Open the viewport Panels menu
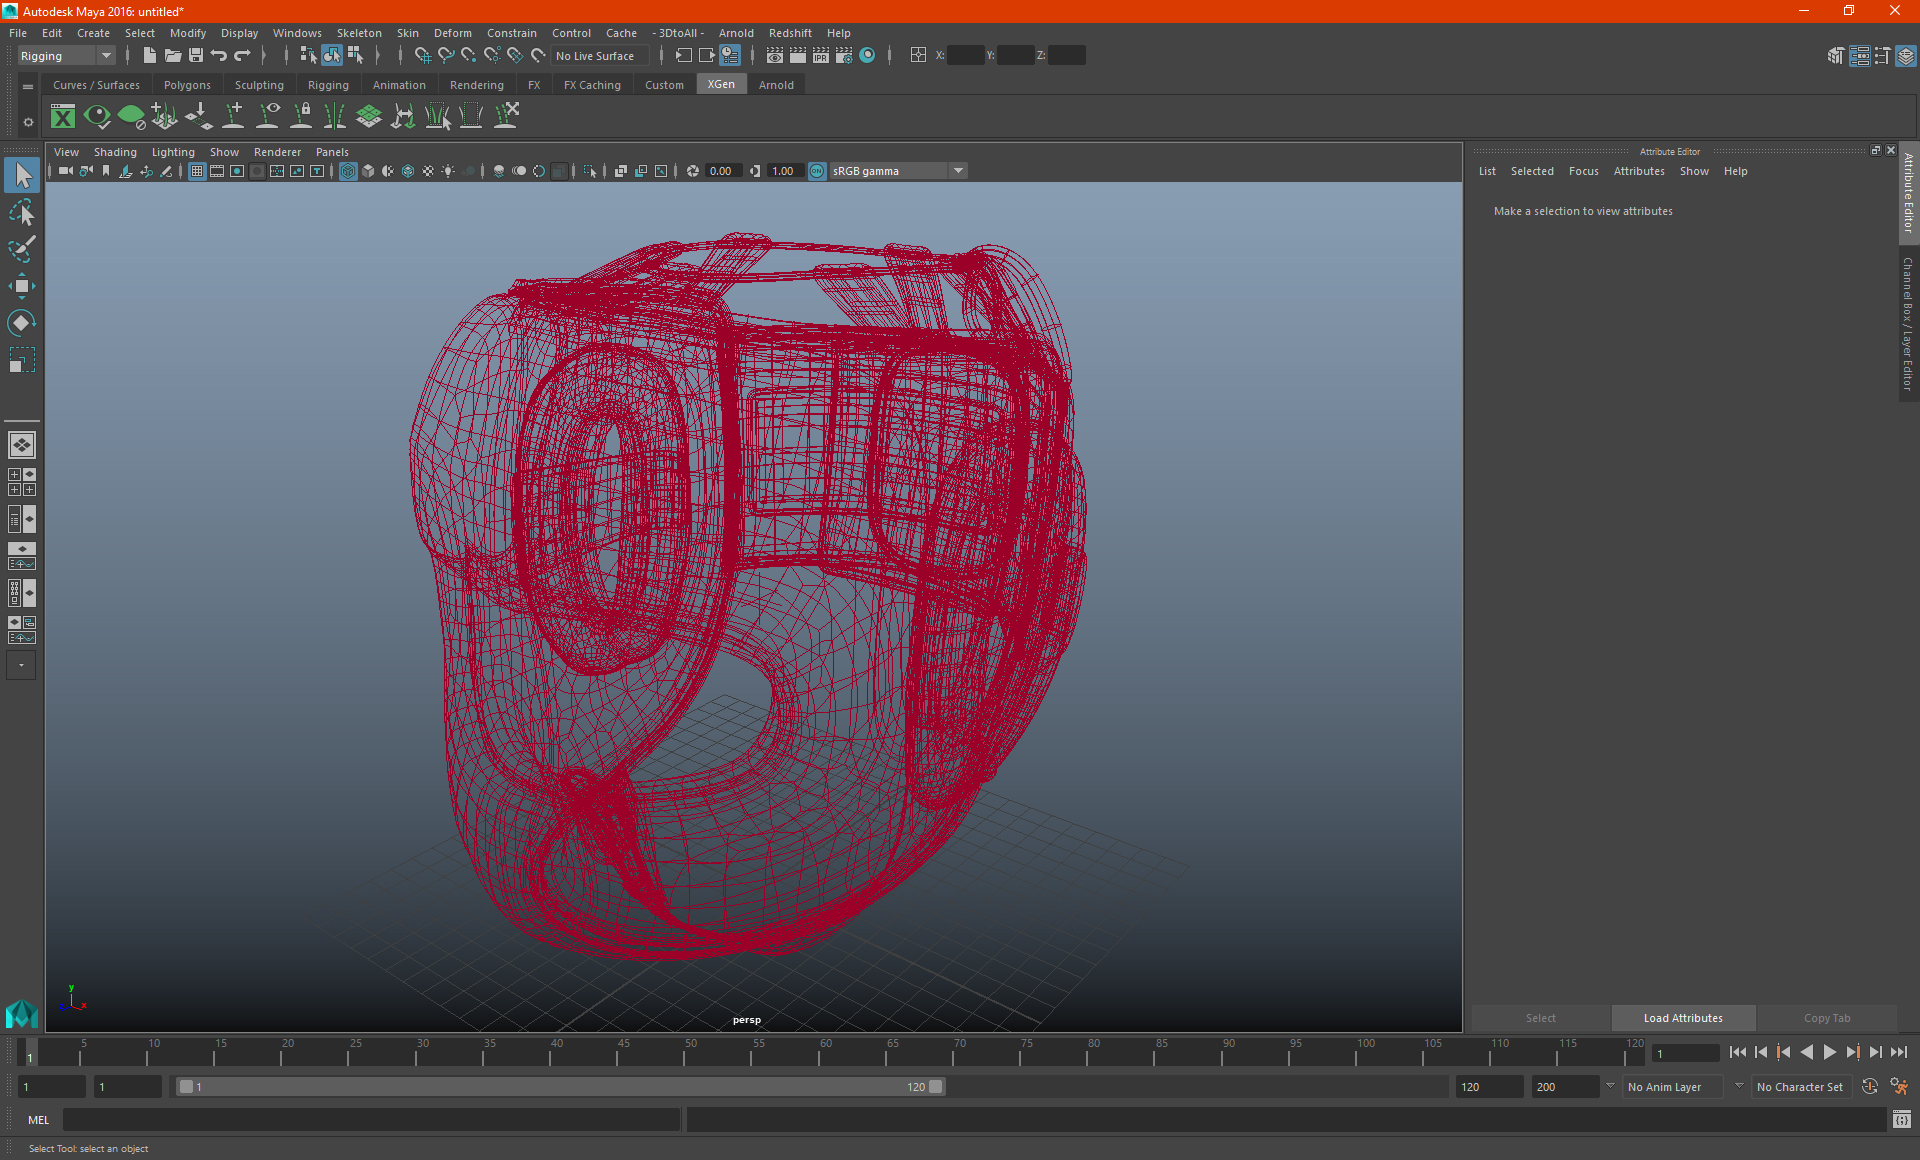This screenshot has height=1160, width=1920. 332,152
